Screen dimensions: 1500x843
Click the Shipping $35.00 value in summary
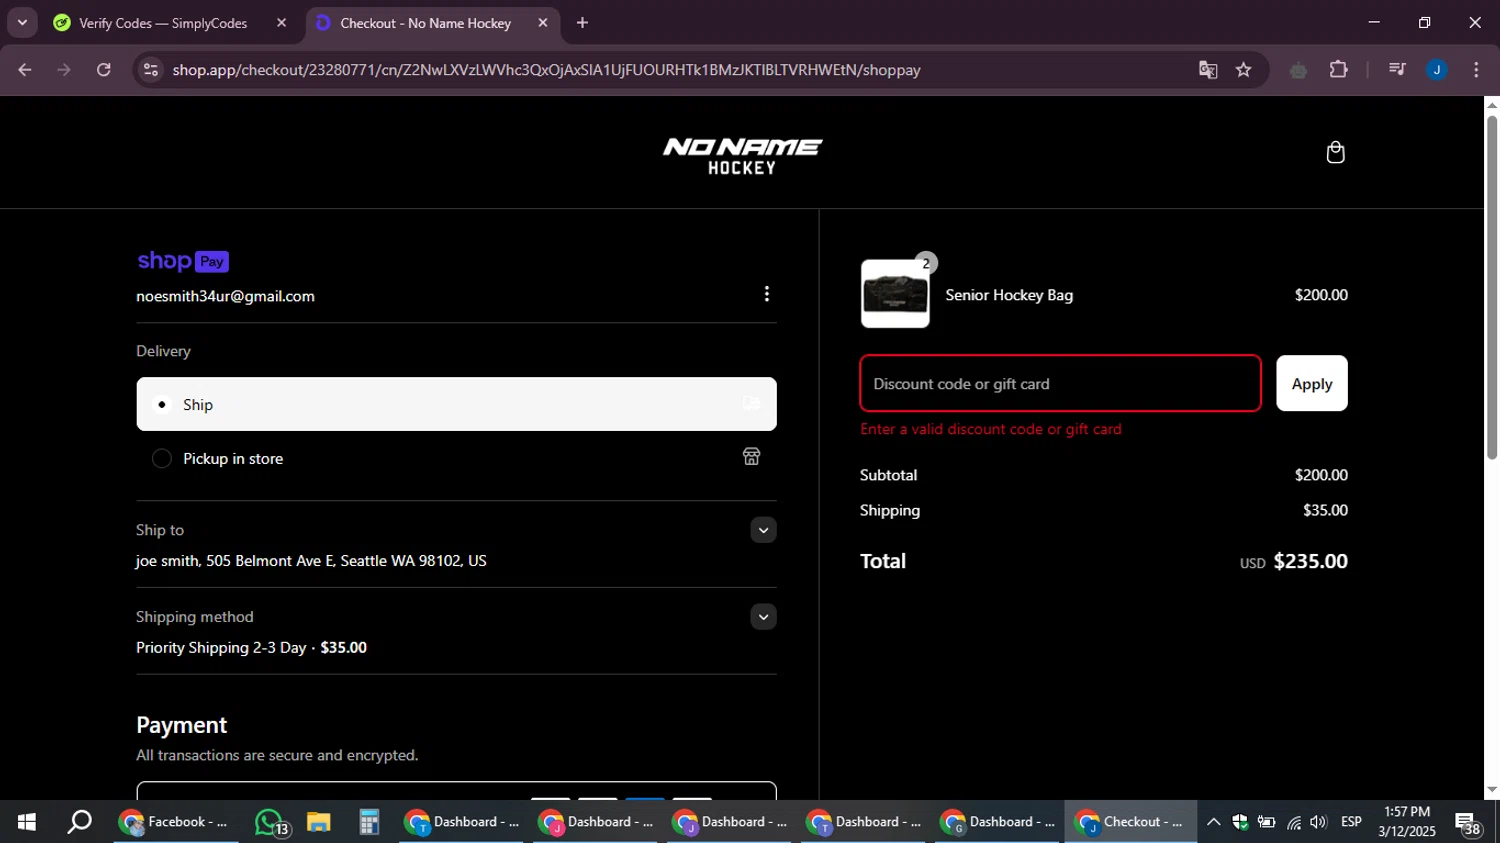point(1325,510)
